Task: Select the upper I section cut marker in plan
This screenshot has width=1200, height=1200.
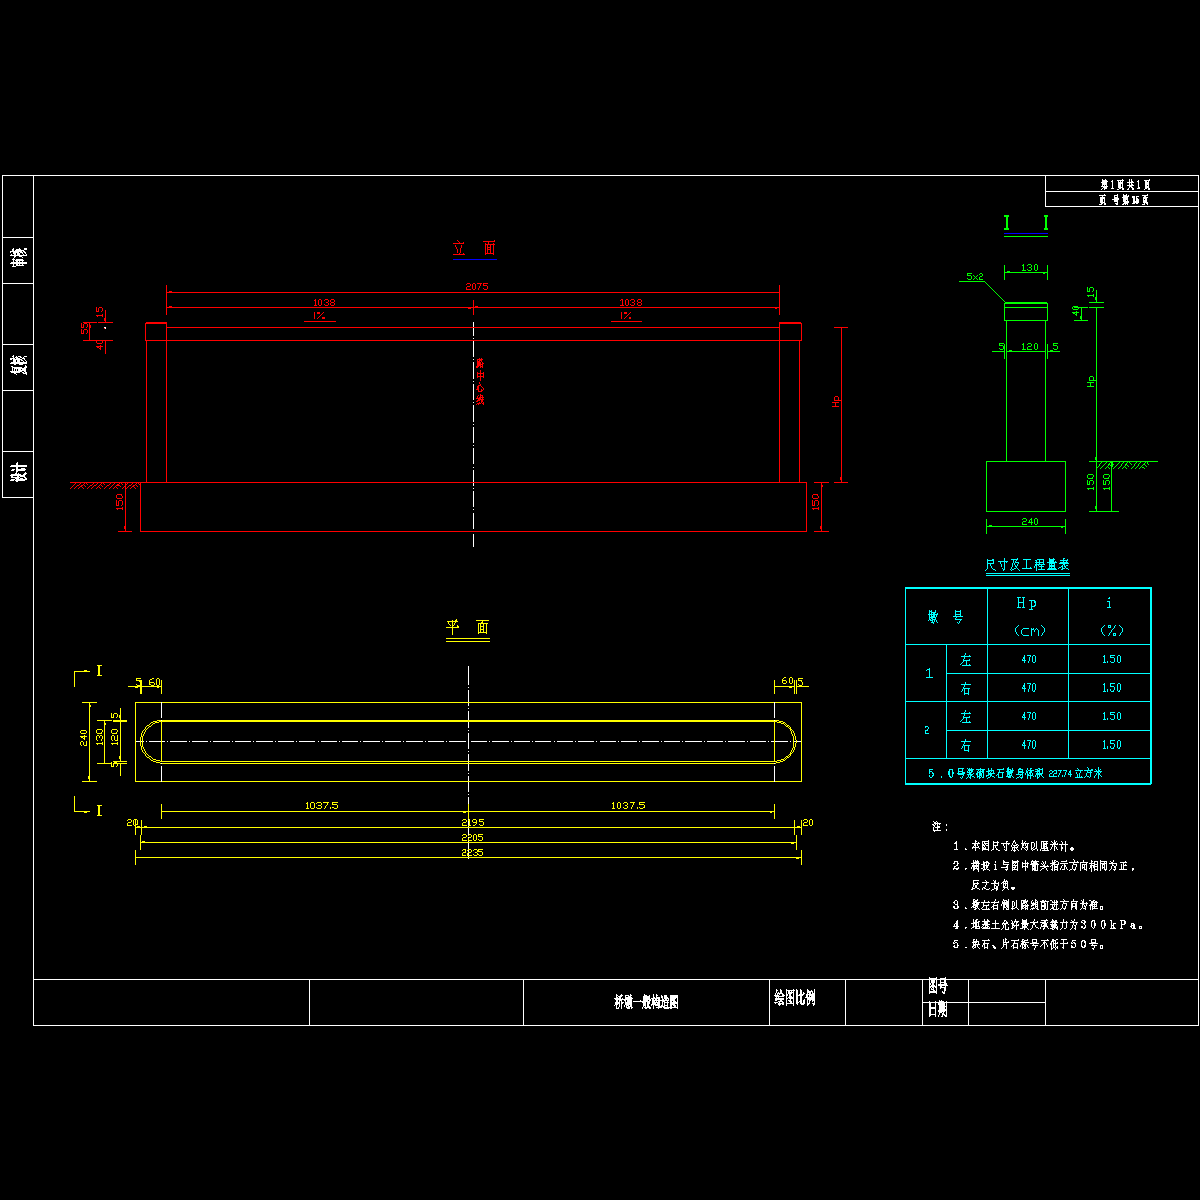Action: point(90,674)
